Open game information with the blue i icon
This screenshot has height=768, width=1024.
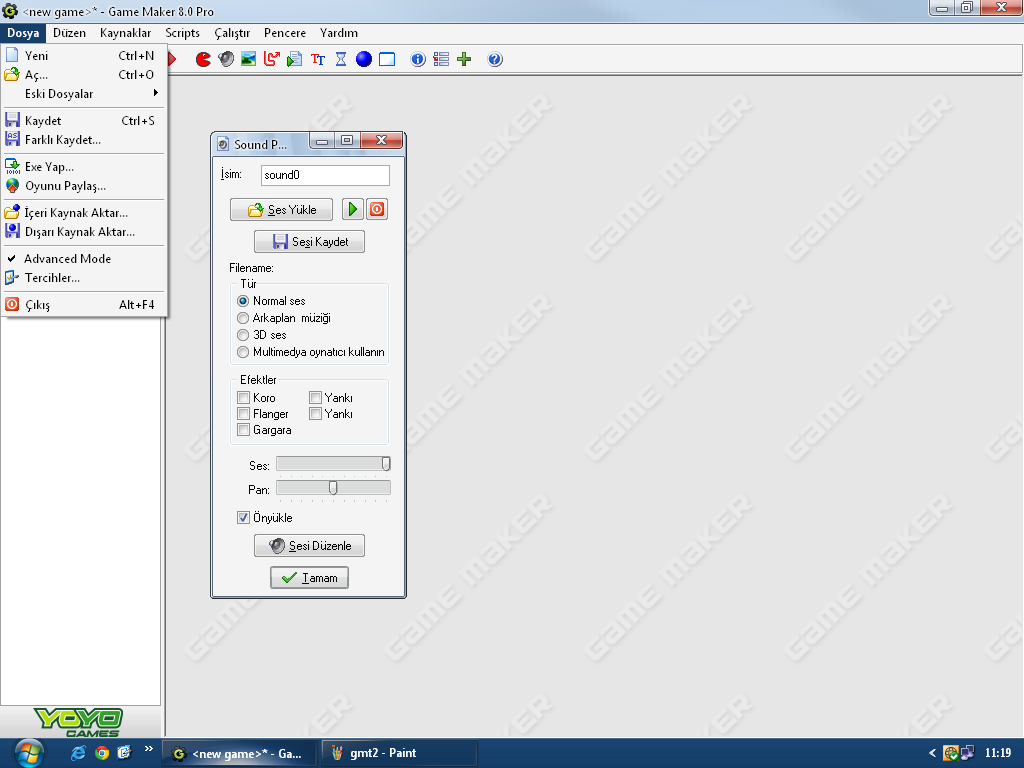coord(418,59)
